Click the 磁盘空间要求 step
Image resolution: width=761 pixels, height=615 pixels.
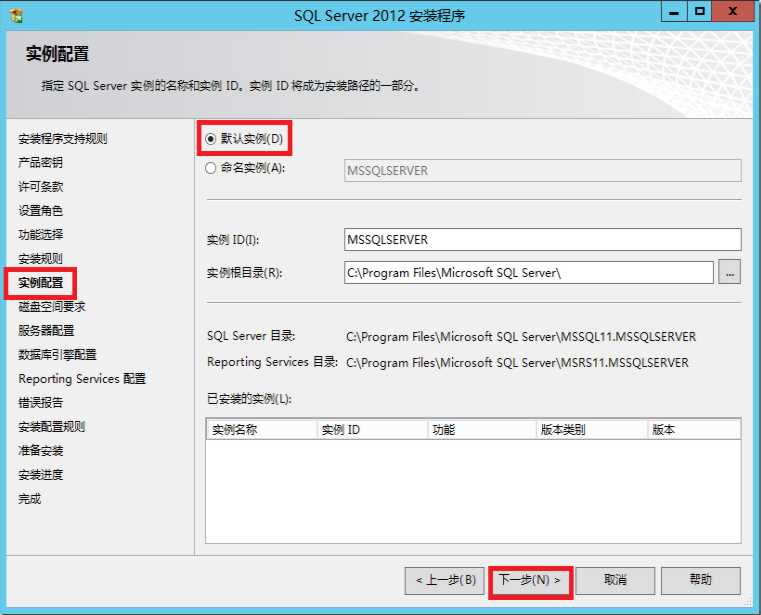pos(51,306)
